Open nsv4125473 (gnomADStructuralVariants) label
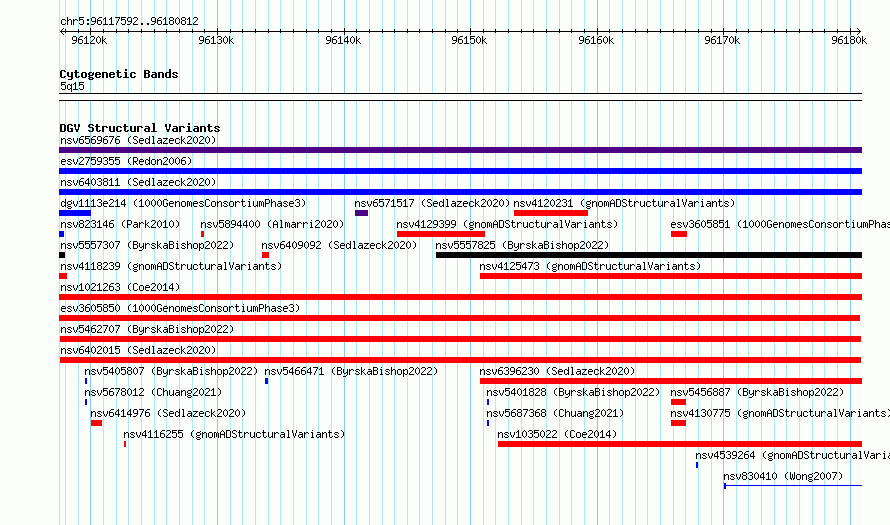The height and width of the screenshot is (525, 890). [590, 266]
